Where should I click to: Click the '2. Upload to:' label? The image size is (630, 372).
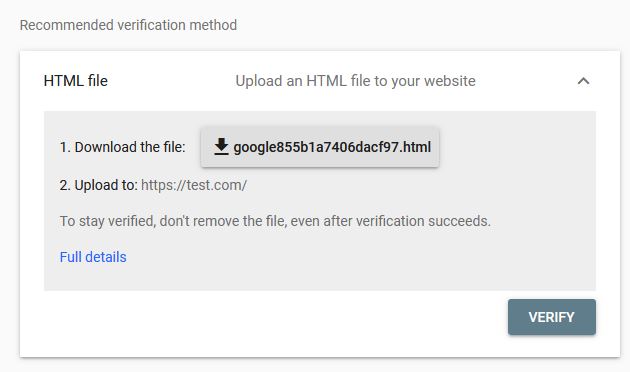click(98, 185)
